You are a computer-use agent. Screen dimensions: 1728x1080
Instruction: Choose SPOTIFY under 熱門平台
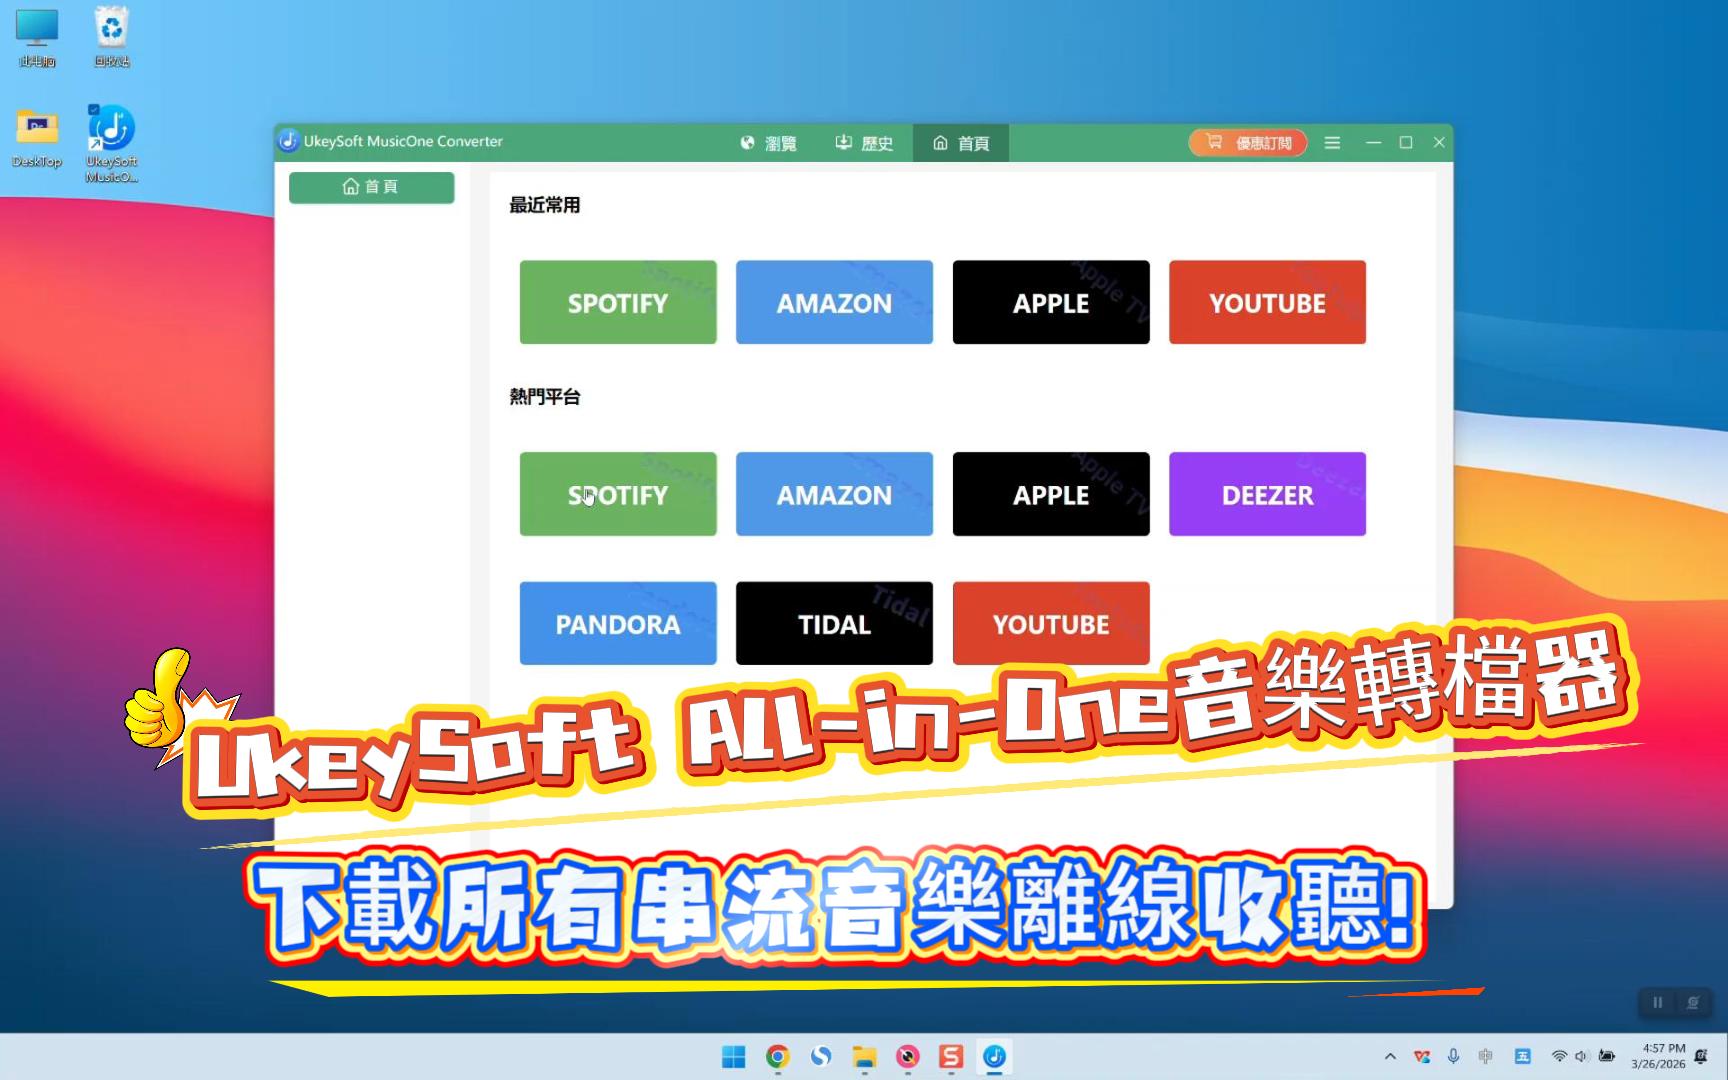click(x=618, y=494)
